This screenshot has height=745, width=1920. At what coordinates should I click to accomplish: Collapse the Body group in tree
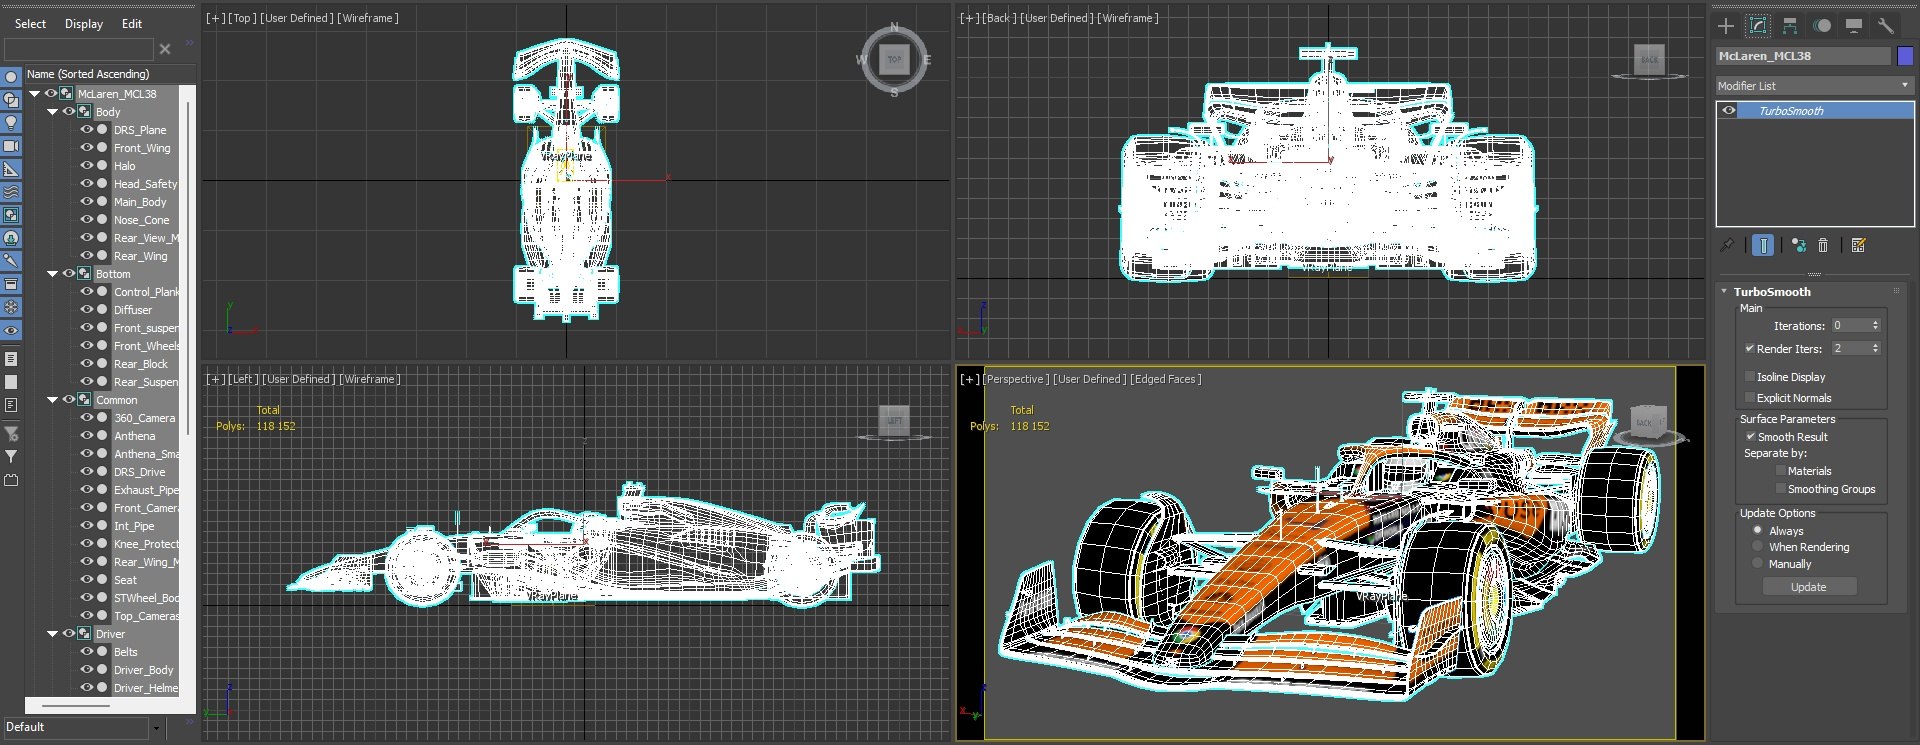(x=53, y=112)
